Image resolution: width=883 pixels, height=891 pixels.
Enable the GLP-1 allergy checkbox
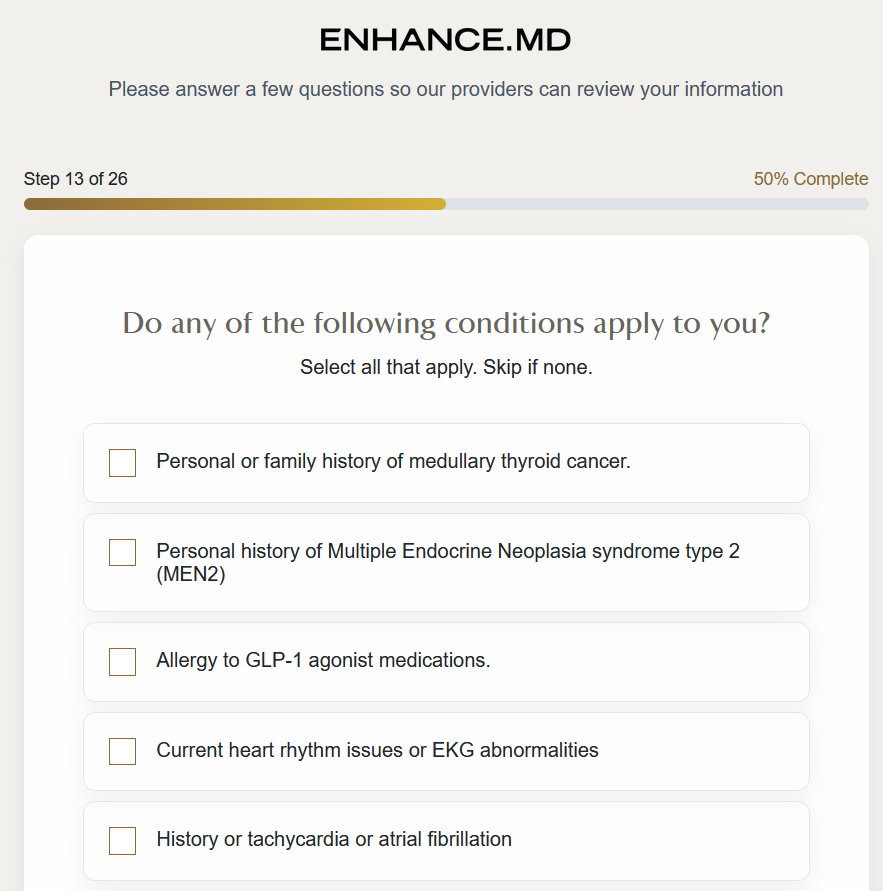(122, 662)
